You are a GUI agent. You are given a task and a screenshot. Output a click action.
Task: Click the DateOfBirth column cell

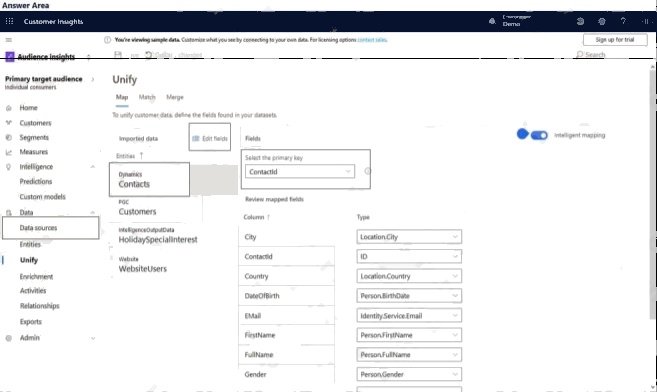[287, 296]
